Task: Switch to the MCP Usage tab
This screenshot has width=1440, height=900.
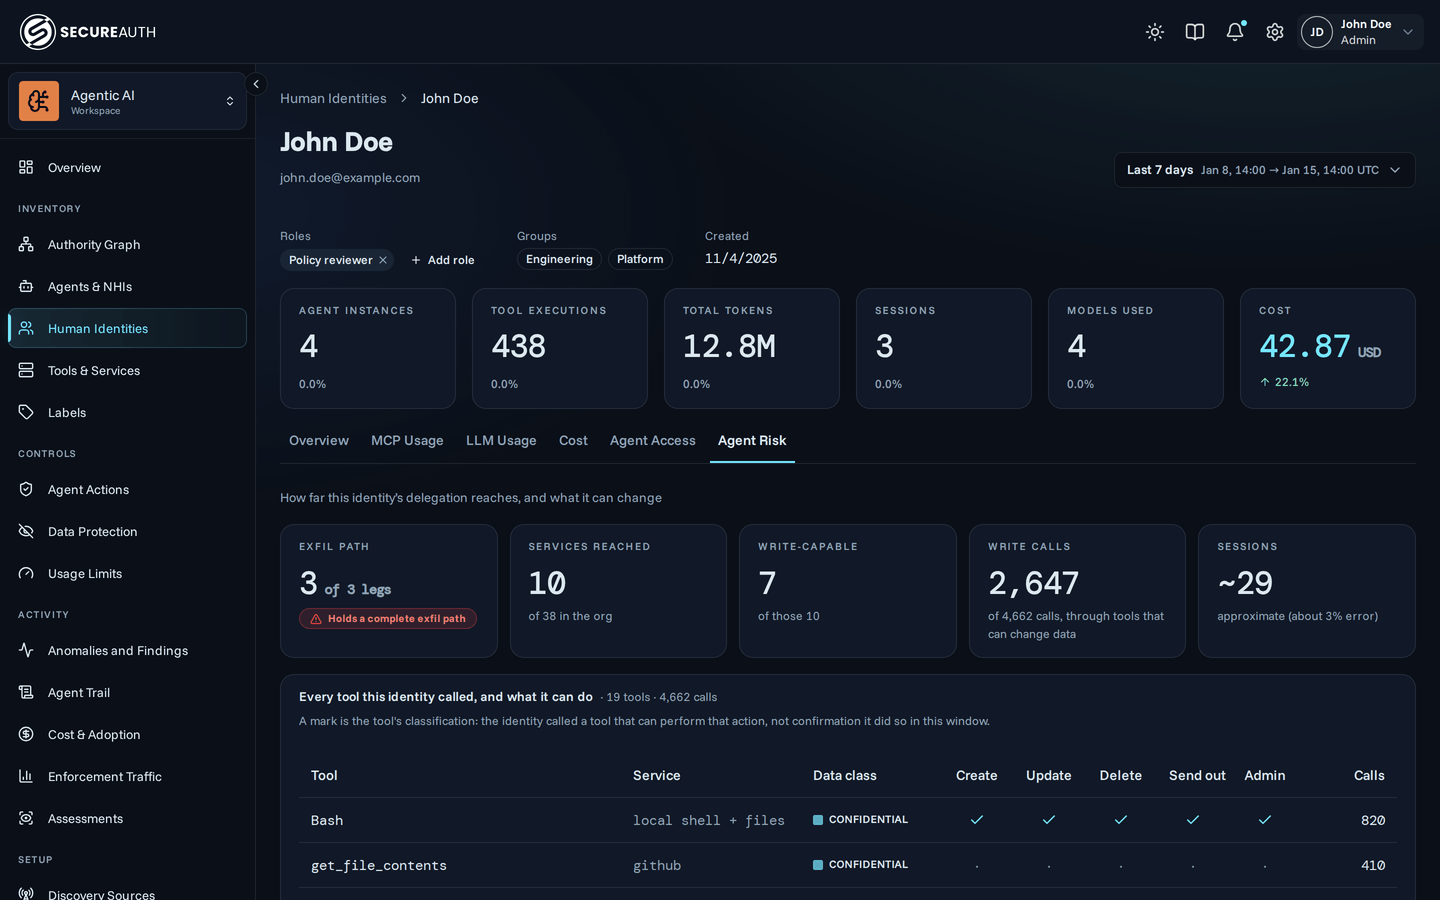Action: tap(407, 441)
